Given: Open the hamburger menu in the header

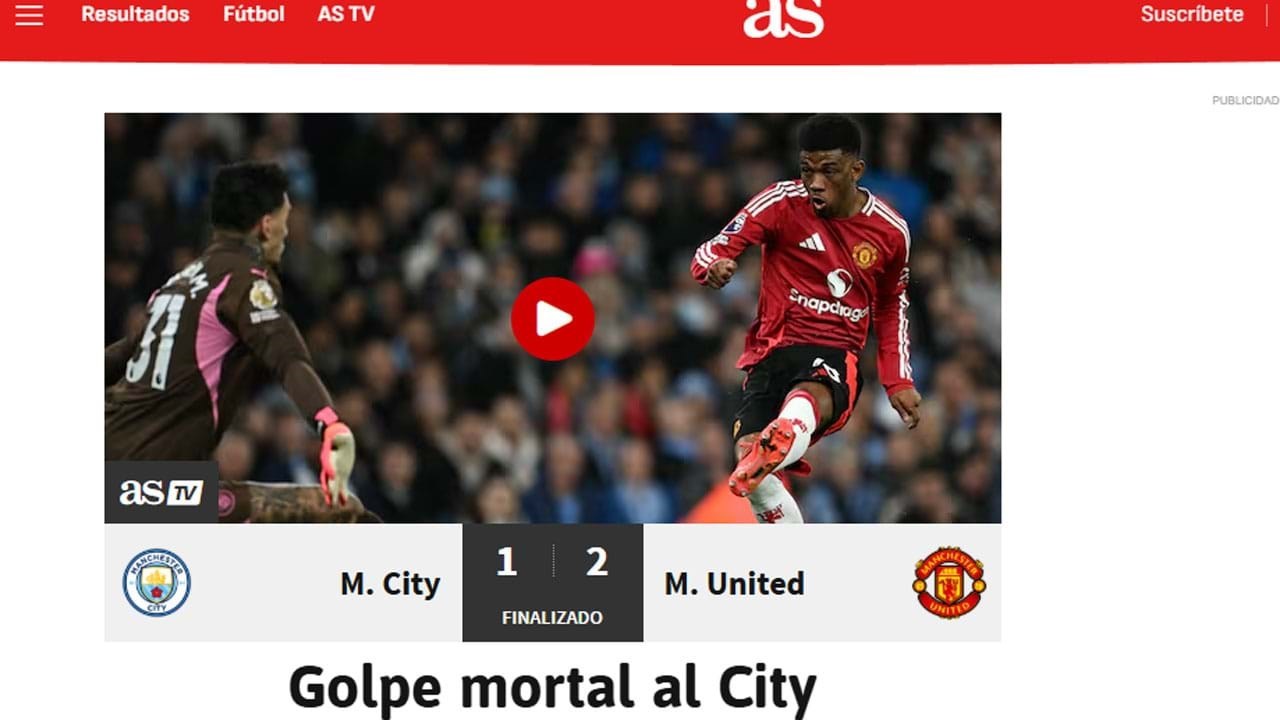Looking at the screenshot, I should (29, 15).
